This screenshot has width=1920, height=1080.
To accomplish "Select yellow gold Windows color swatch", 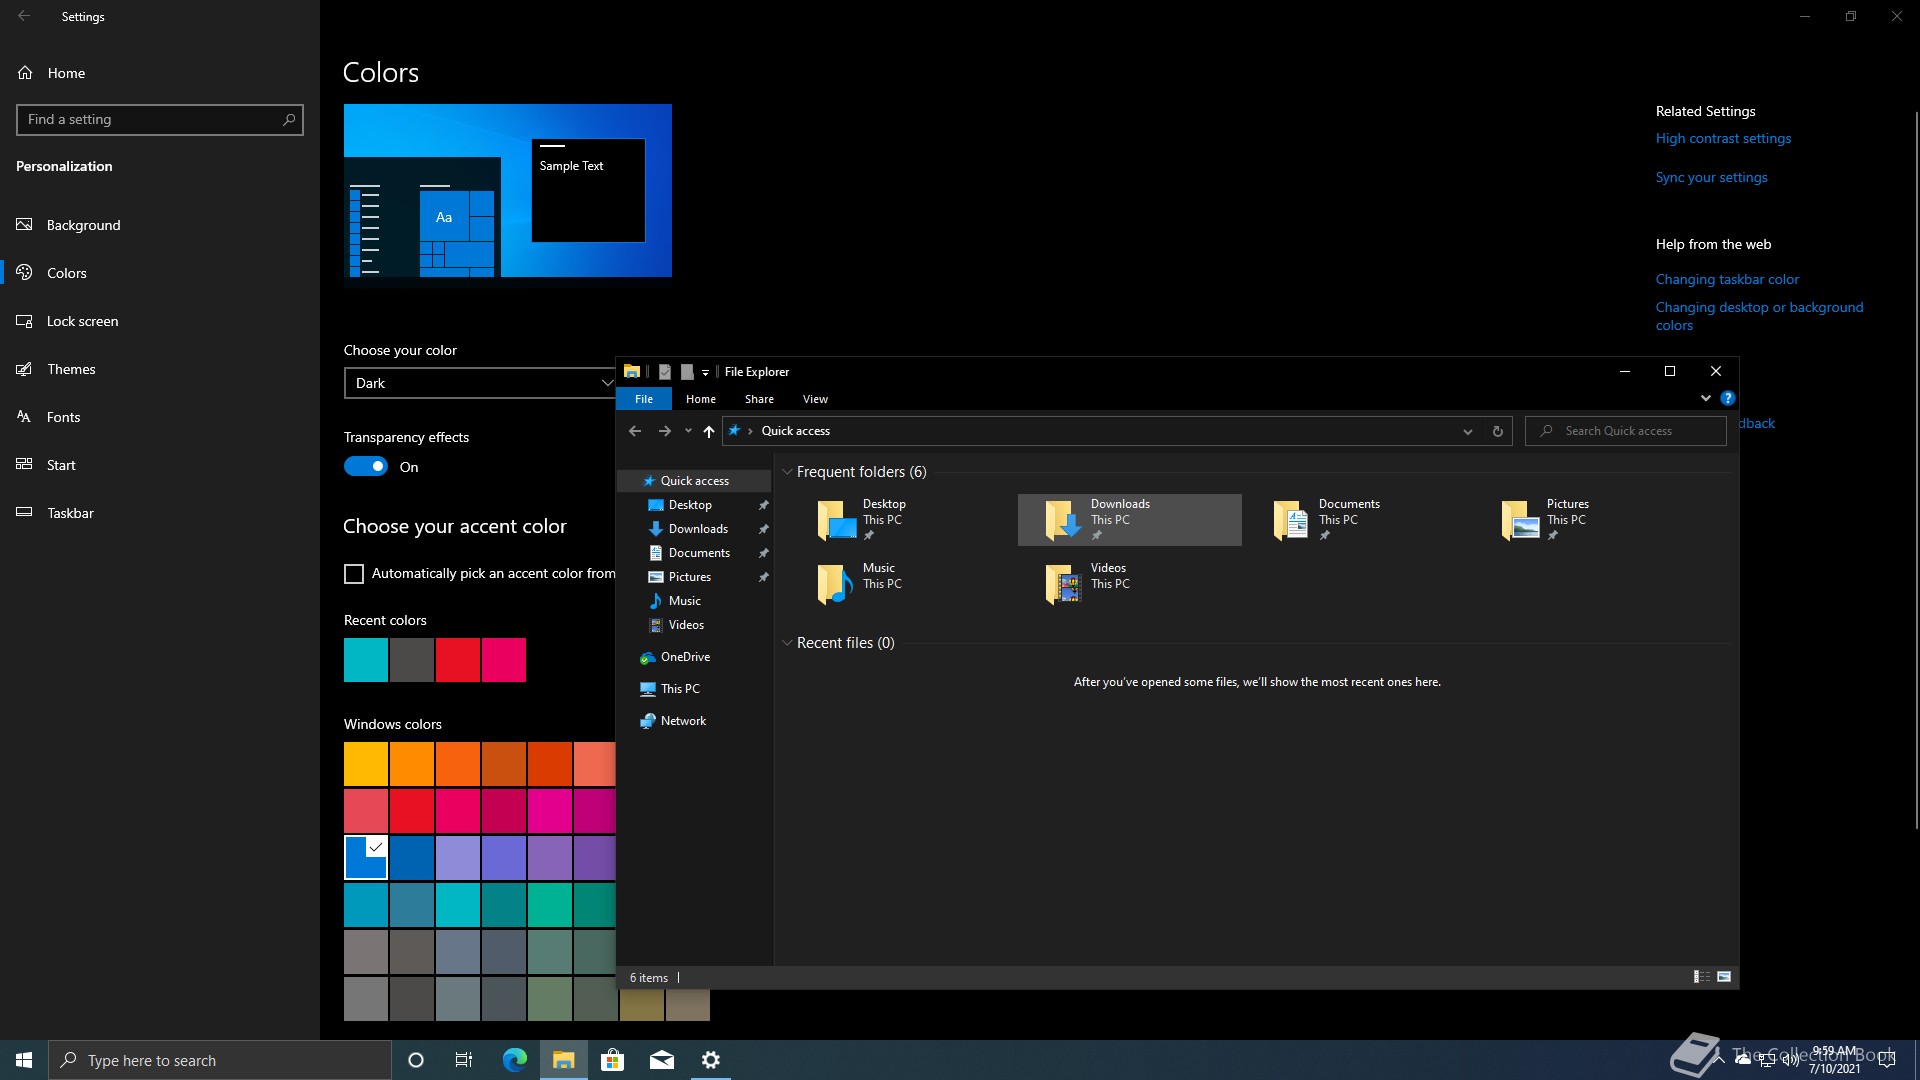I will pos(366,764).
